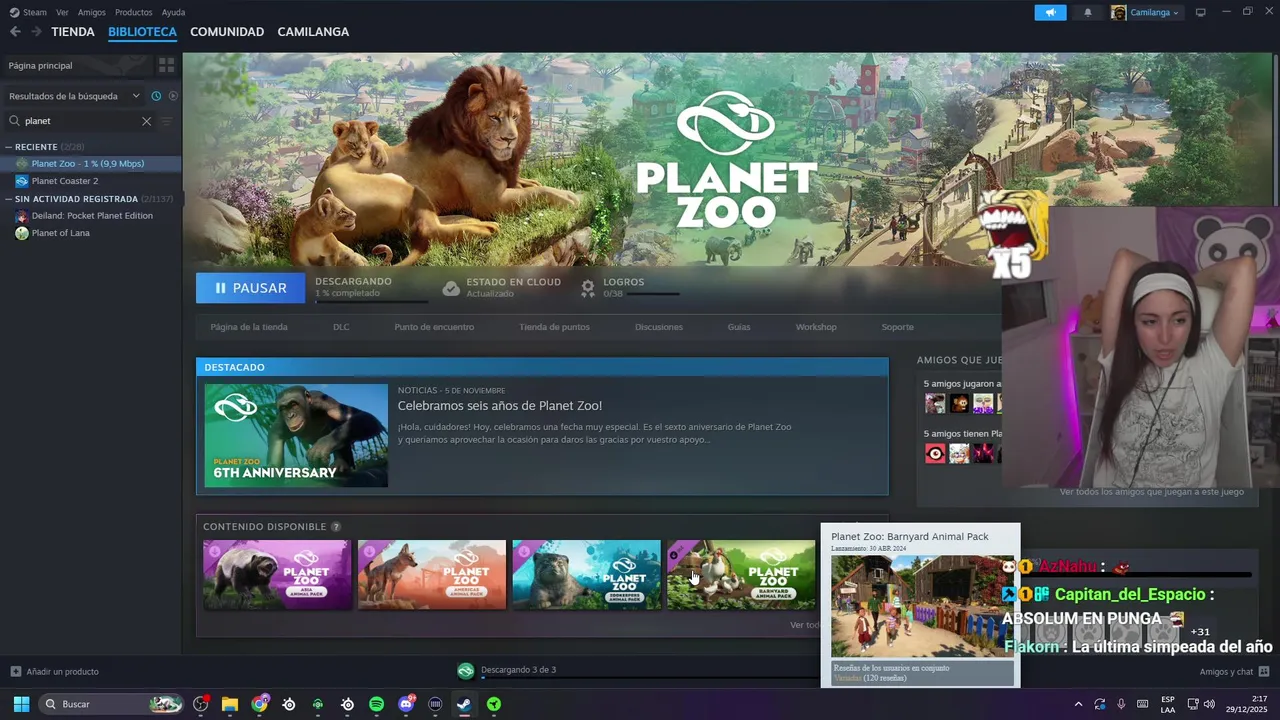This screenshot has width=1280, height=720.
Task: Open advanced filter options icon
Action: click(167, 121)
